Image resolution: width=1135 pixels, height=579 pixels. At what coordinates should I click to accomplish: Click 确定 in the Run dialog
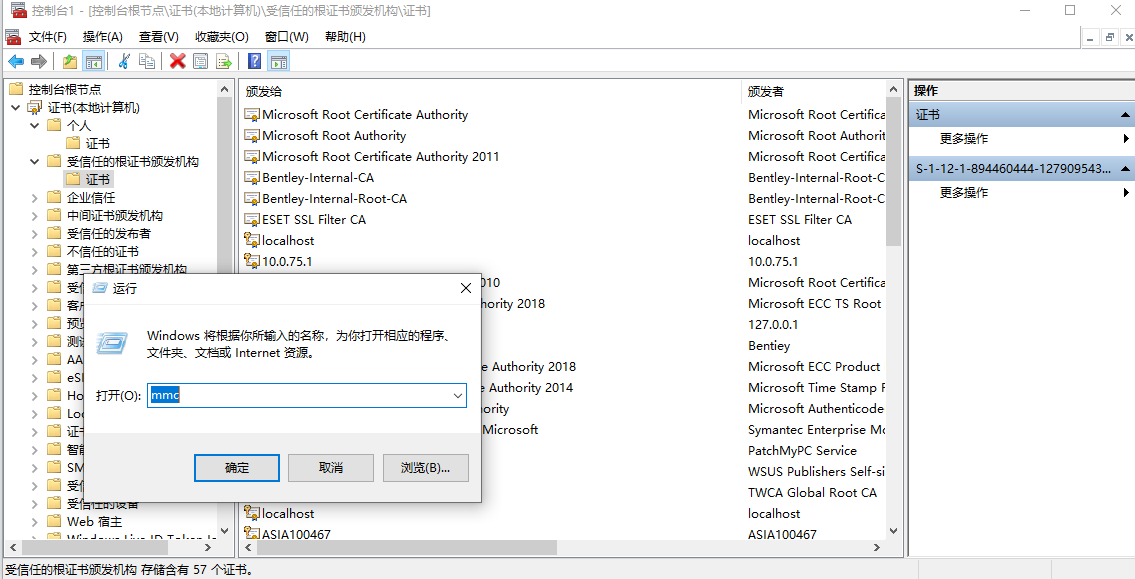pyautogui.click(x=237, y=468)
